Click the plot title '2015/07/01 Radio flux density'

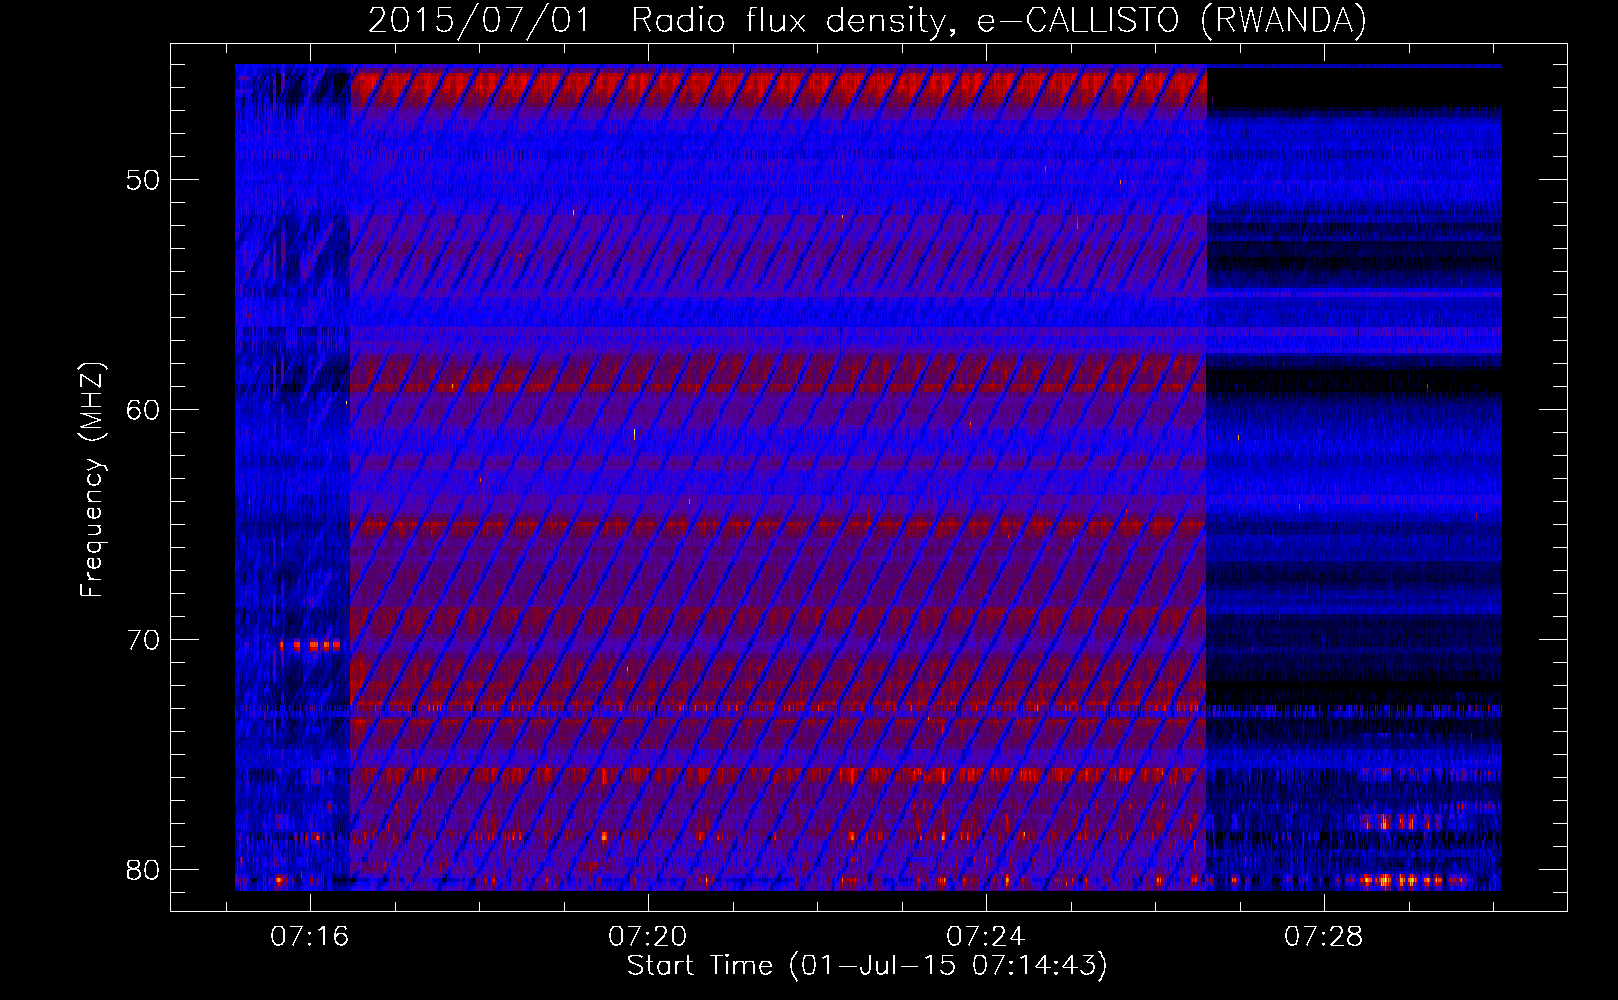(655, 20)
